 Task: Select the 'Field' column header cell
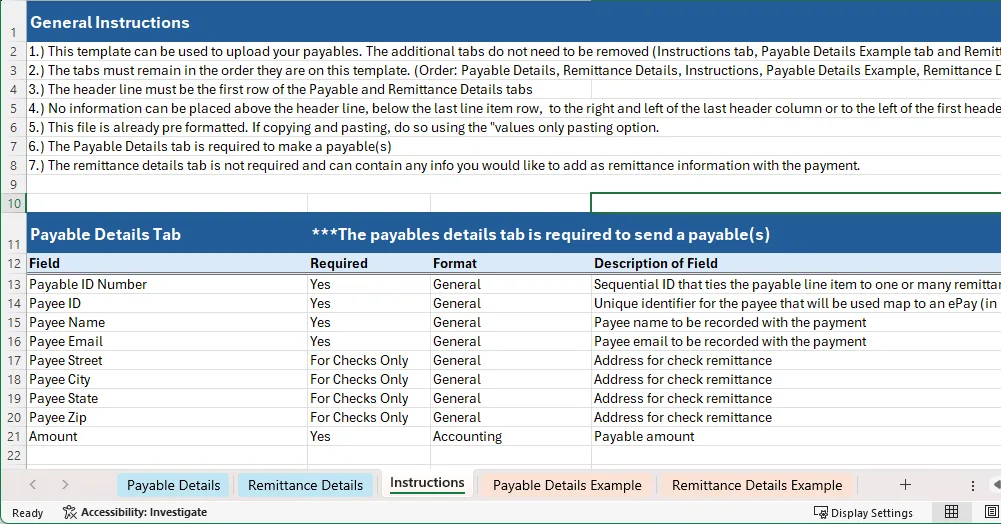click(x=167, y=263)
